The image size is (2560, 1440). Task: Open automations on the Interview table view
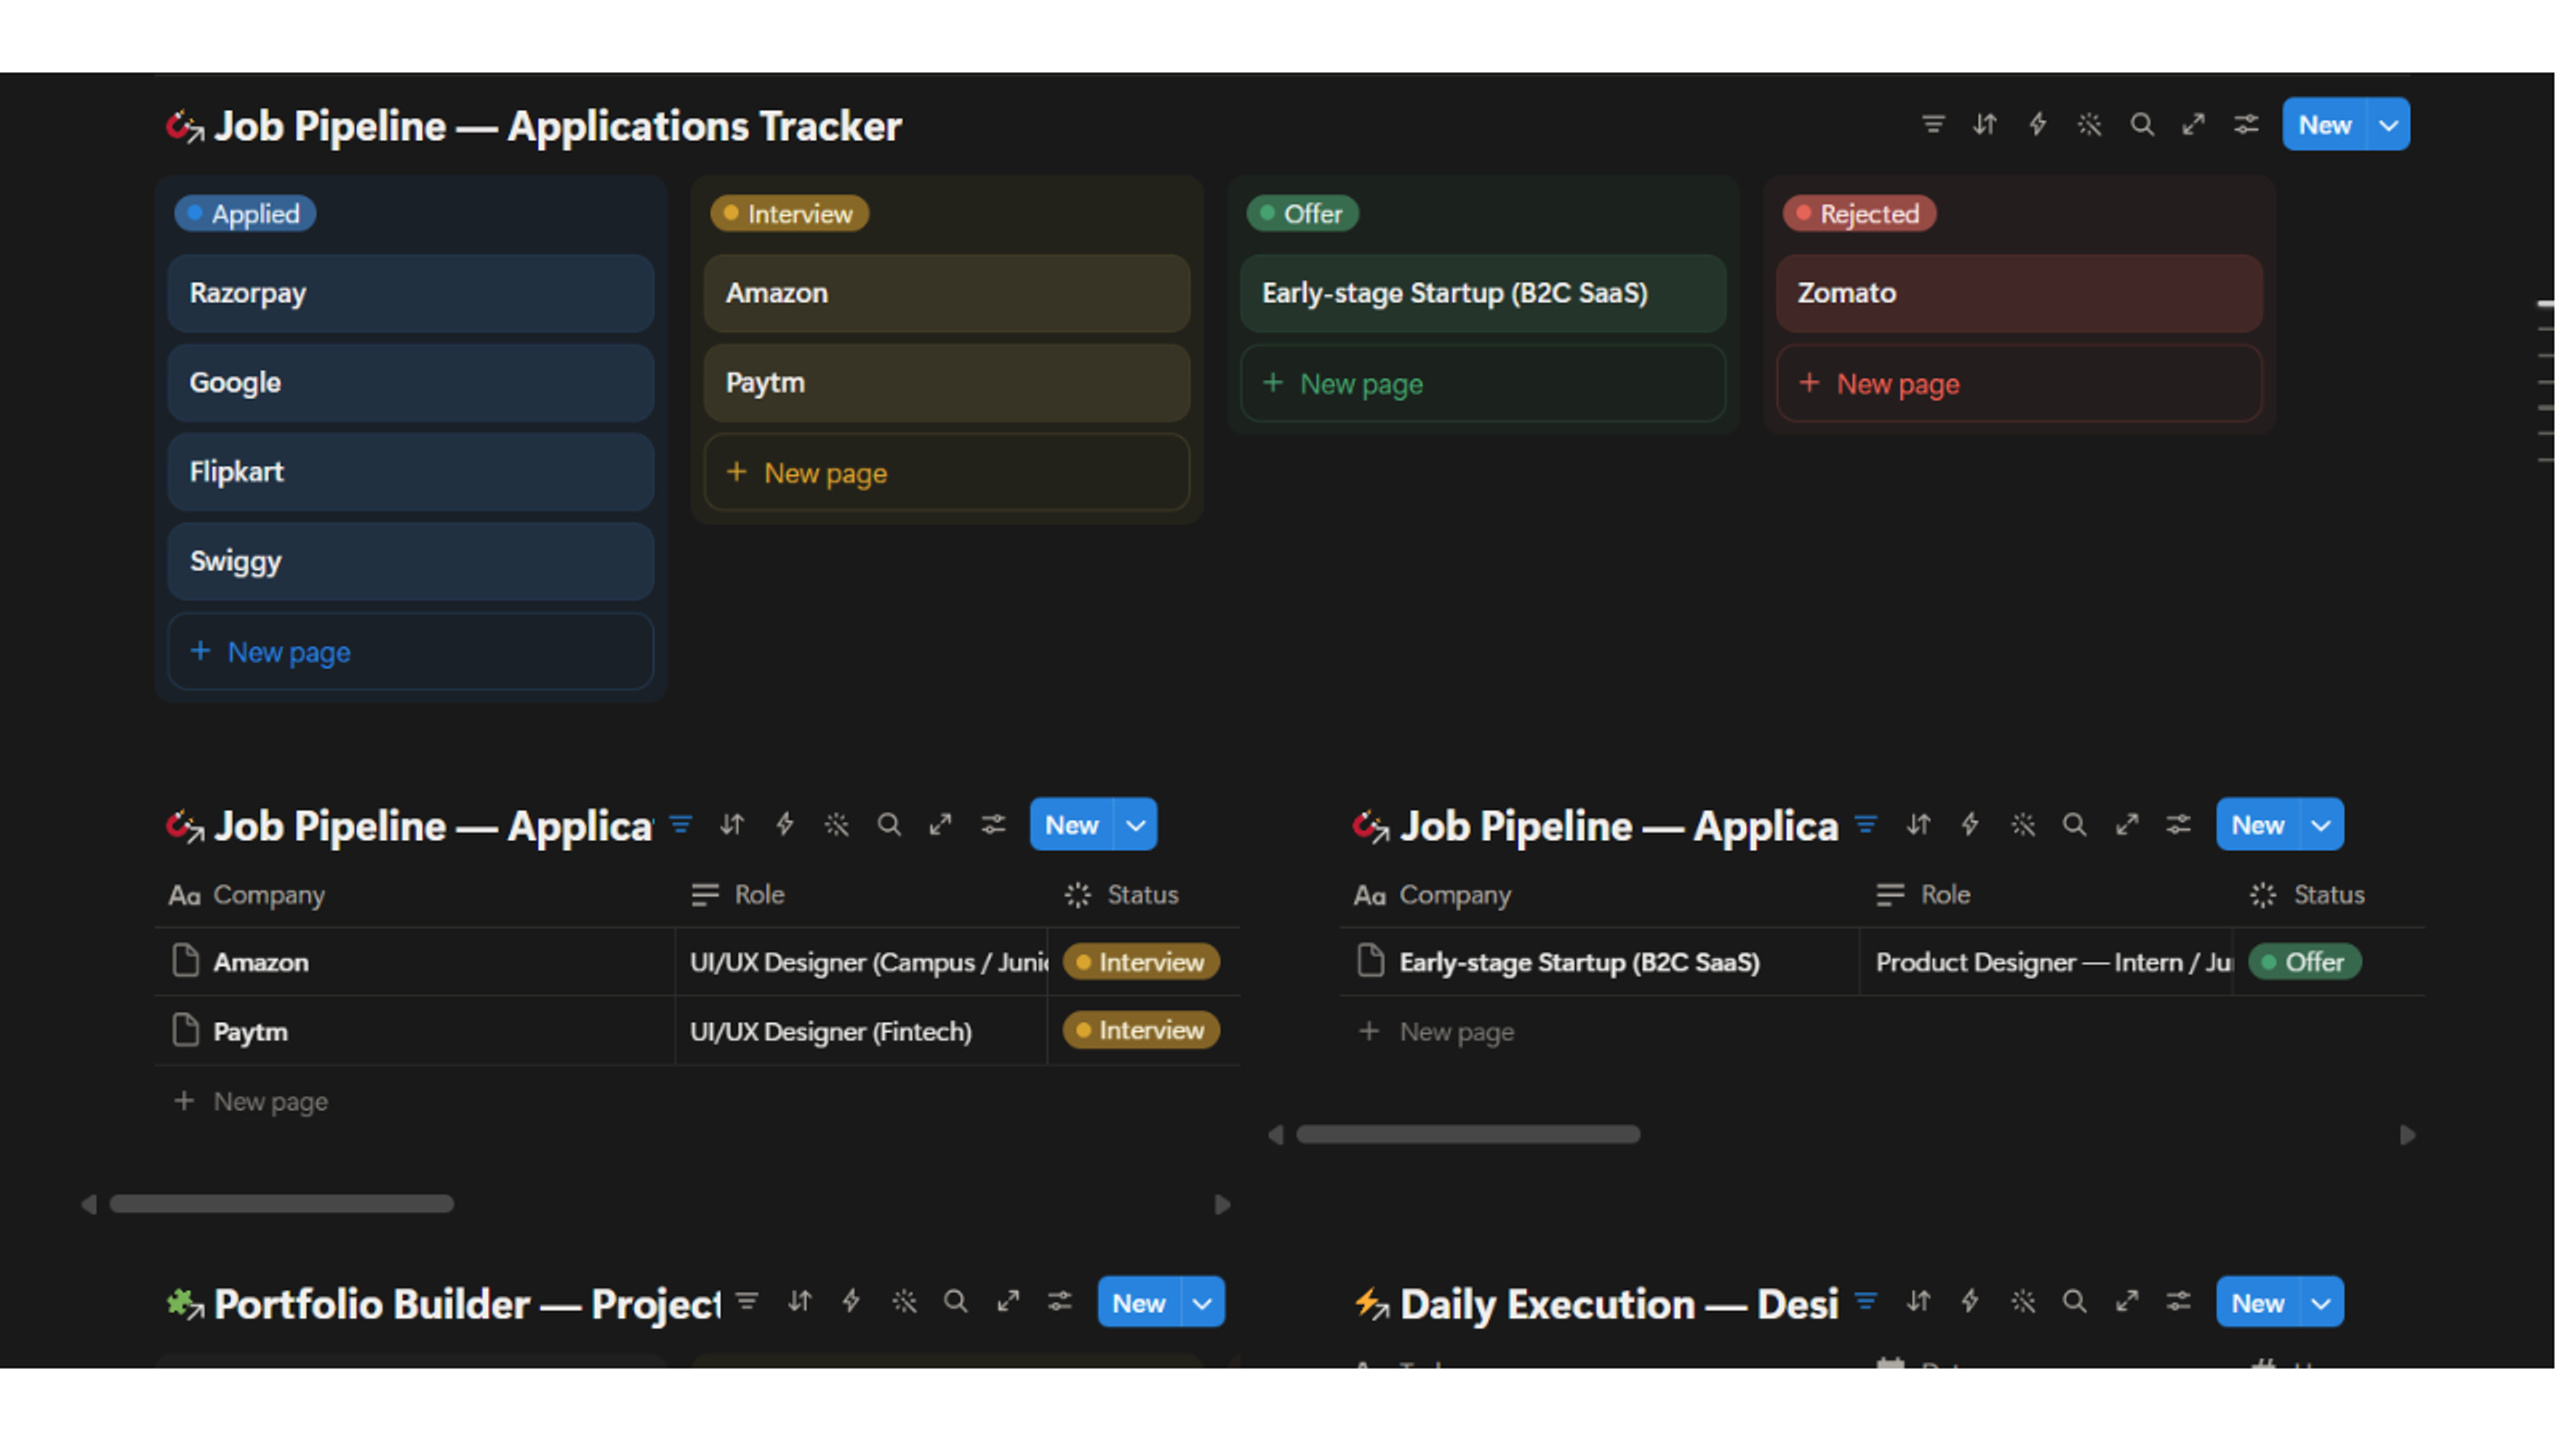tap(785, 825)
